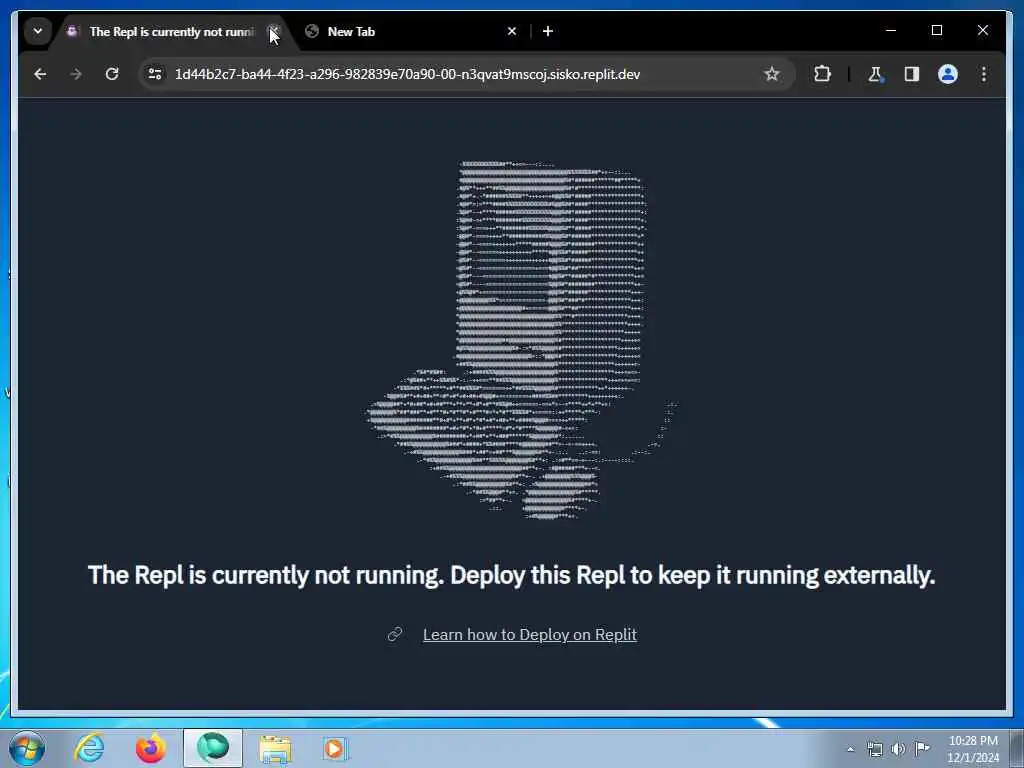Click the chain link icon beside Deploy link

[x=394, y=635]
